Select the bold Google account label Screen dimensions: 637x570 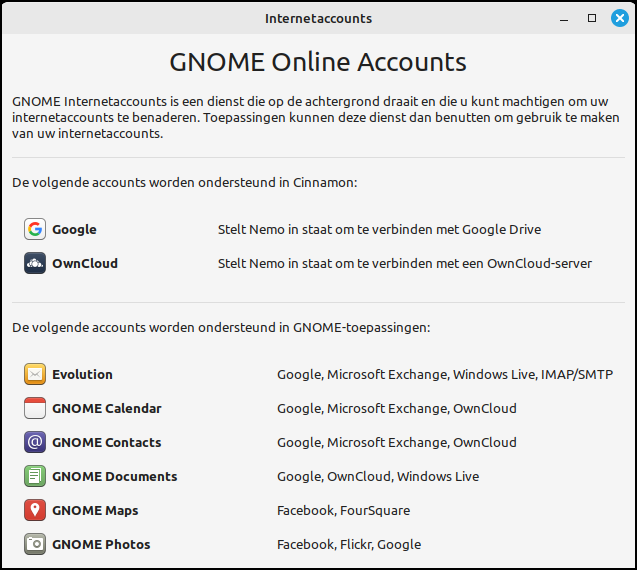[x=74, y=230]
